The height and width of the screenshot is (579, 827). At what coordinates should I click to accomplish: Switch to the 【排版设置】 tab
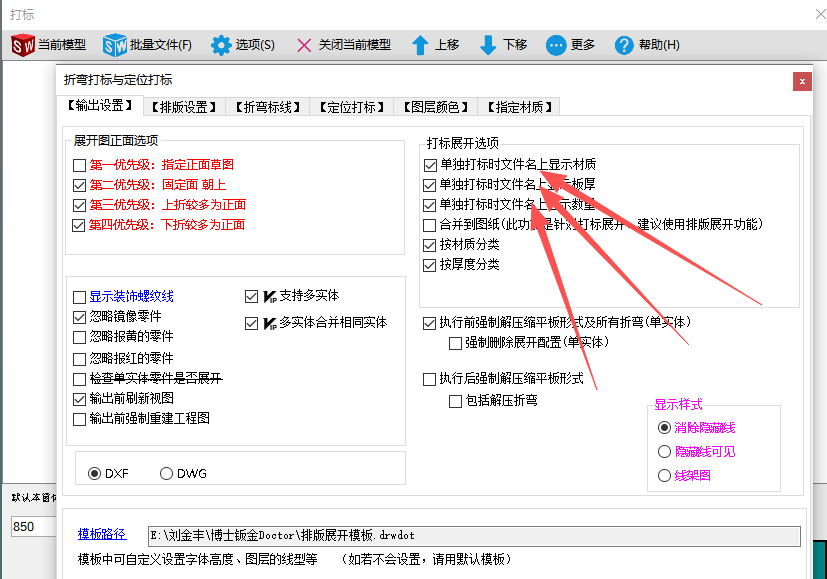coord(186,105)
